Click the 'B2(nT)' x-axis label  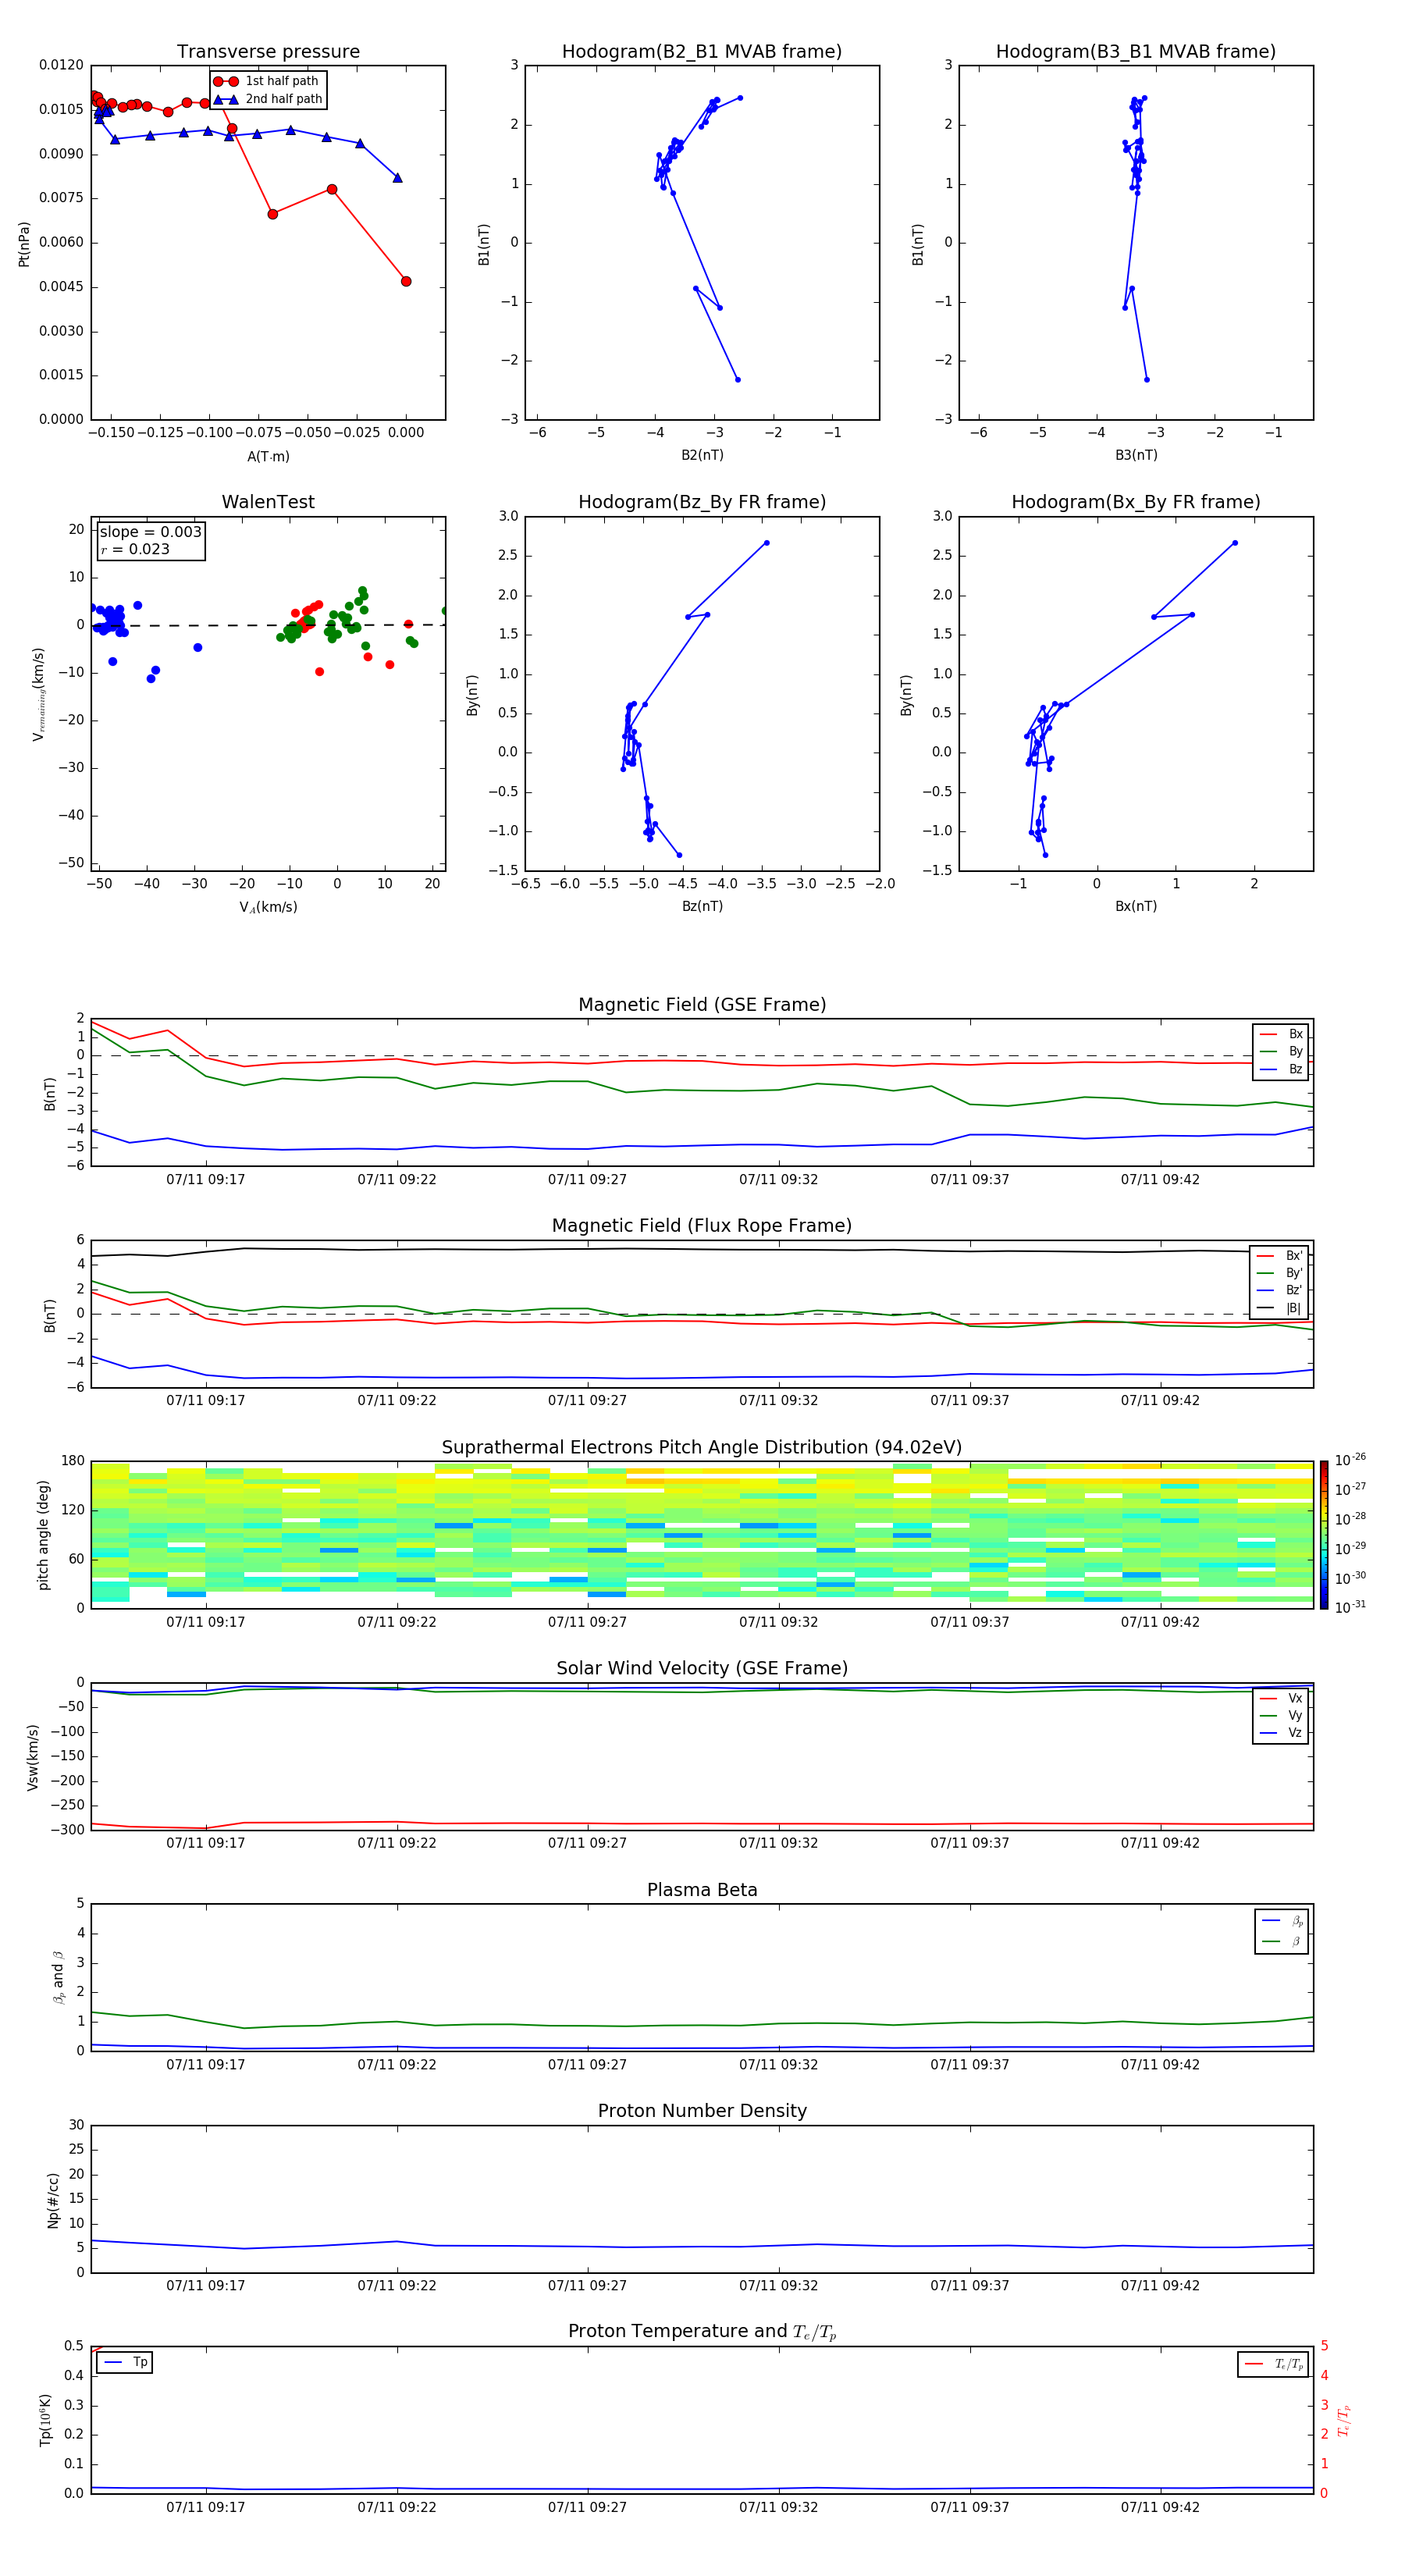tap(702, 455)
